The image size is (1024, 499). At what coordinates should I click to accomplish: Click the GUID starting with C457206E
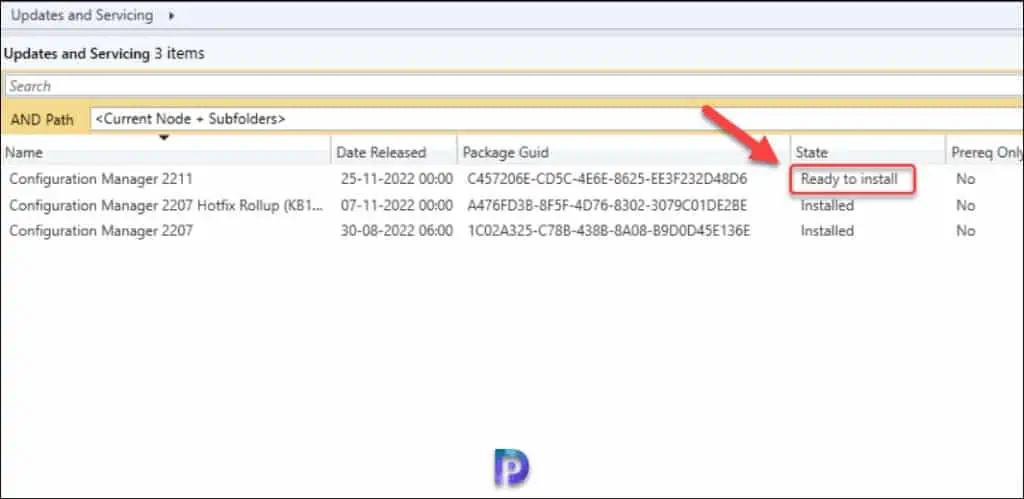point(607,178)
